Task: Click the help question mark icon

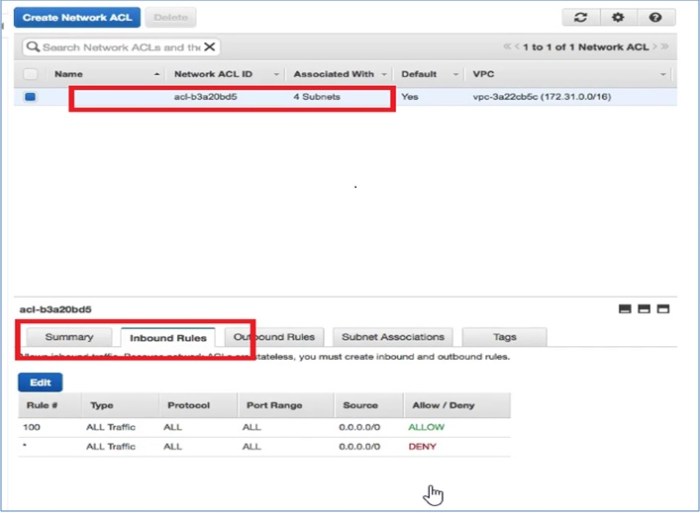Action: click(x=655, y=18)
